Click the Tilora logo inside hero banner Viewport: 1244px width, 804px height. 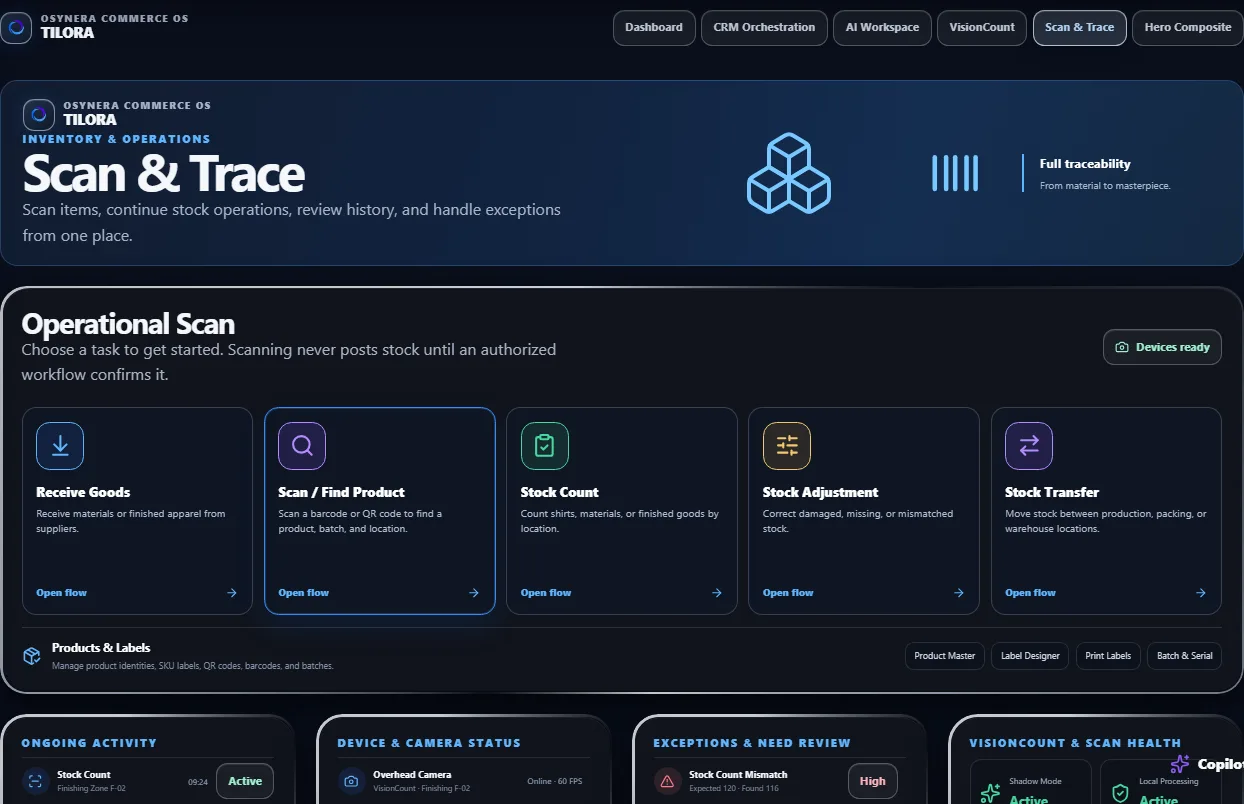[x=39, y=115]
